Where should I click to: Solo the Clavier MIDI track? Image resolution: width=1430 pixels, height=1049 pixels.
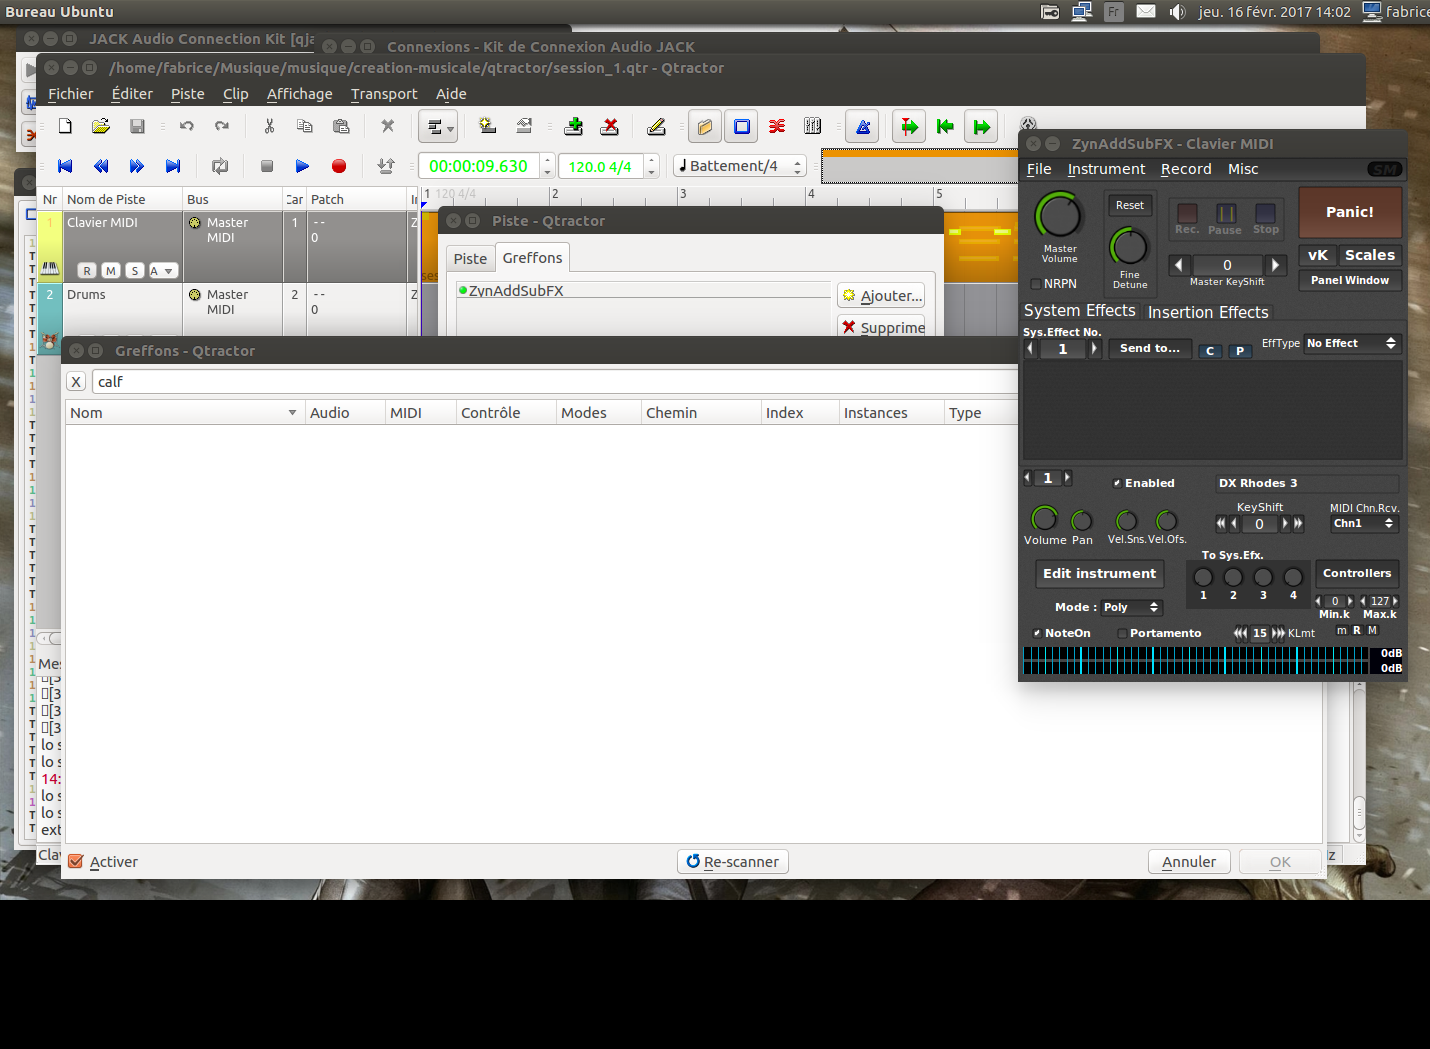135,271
